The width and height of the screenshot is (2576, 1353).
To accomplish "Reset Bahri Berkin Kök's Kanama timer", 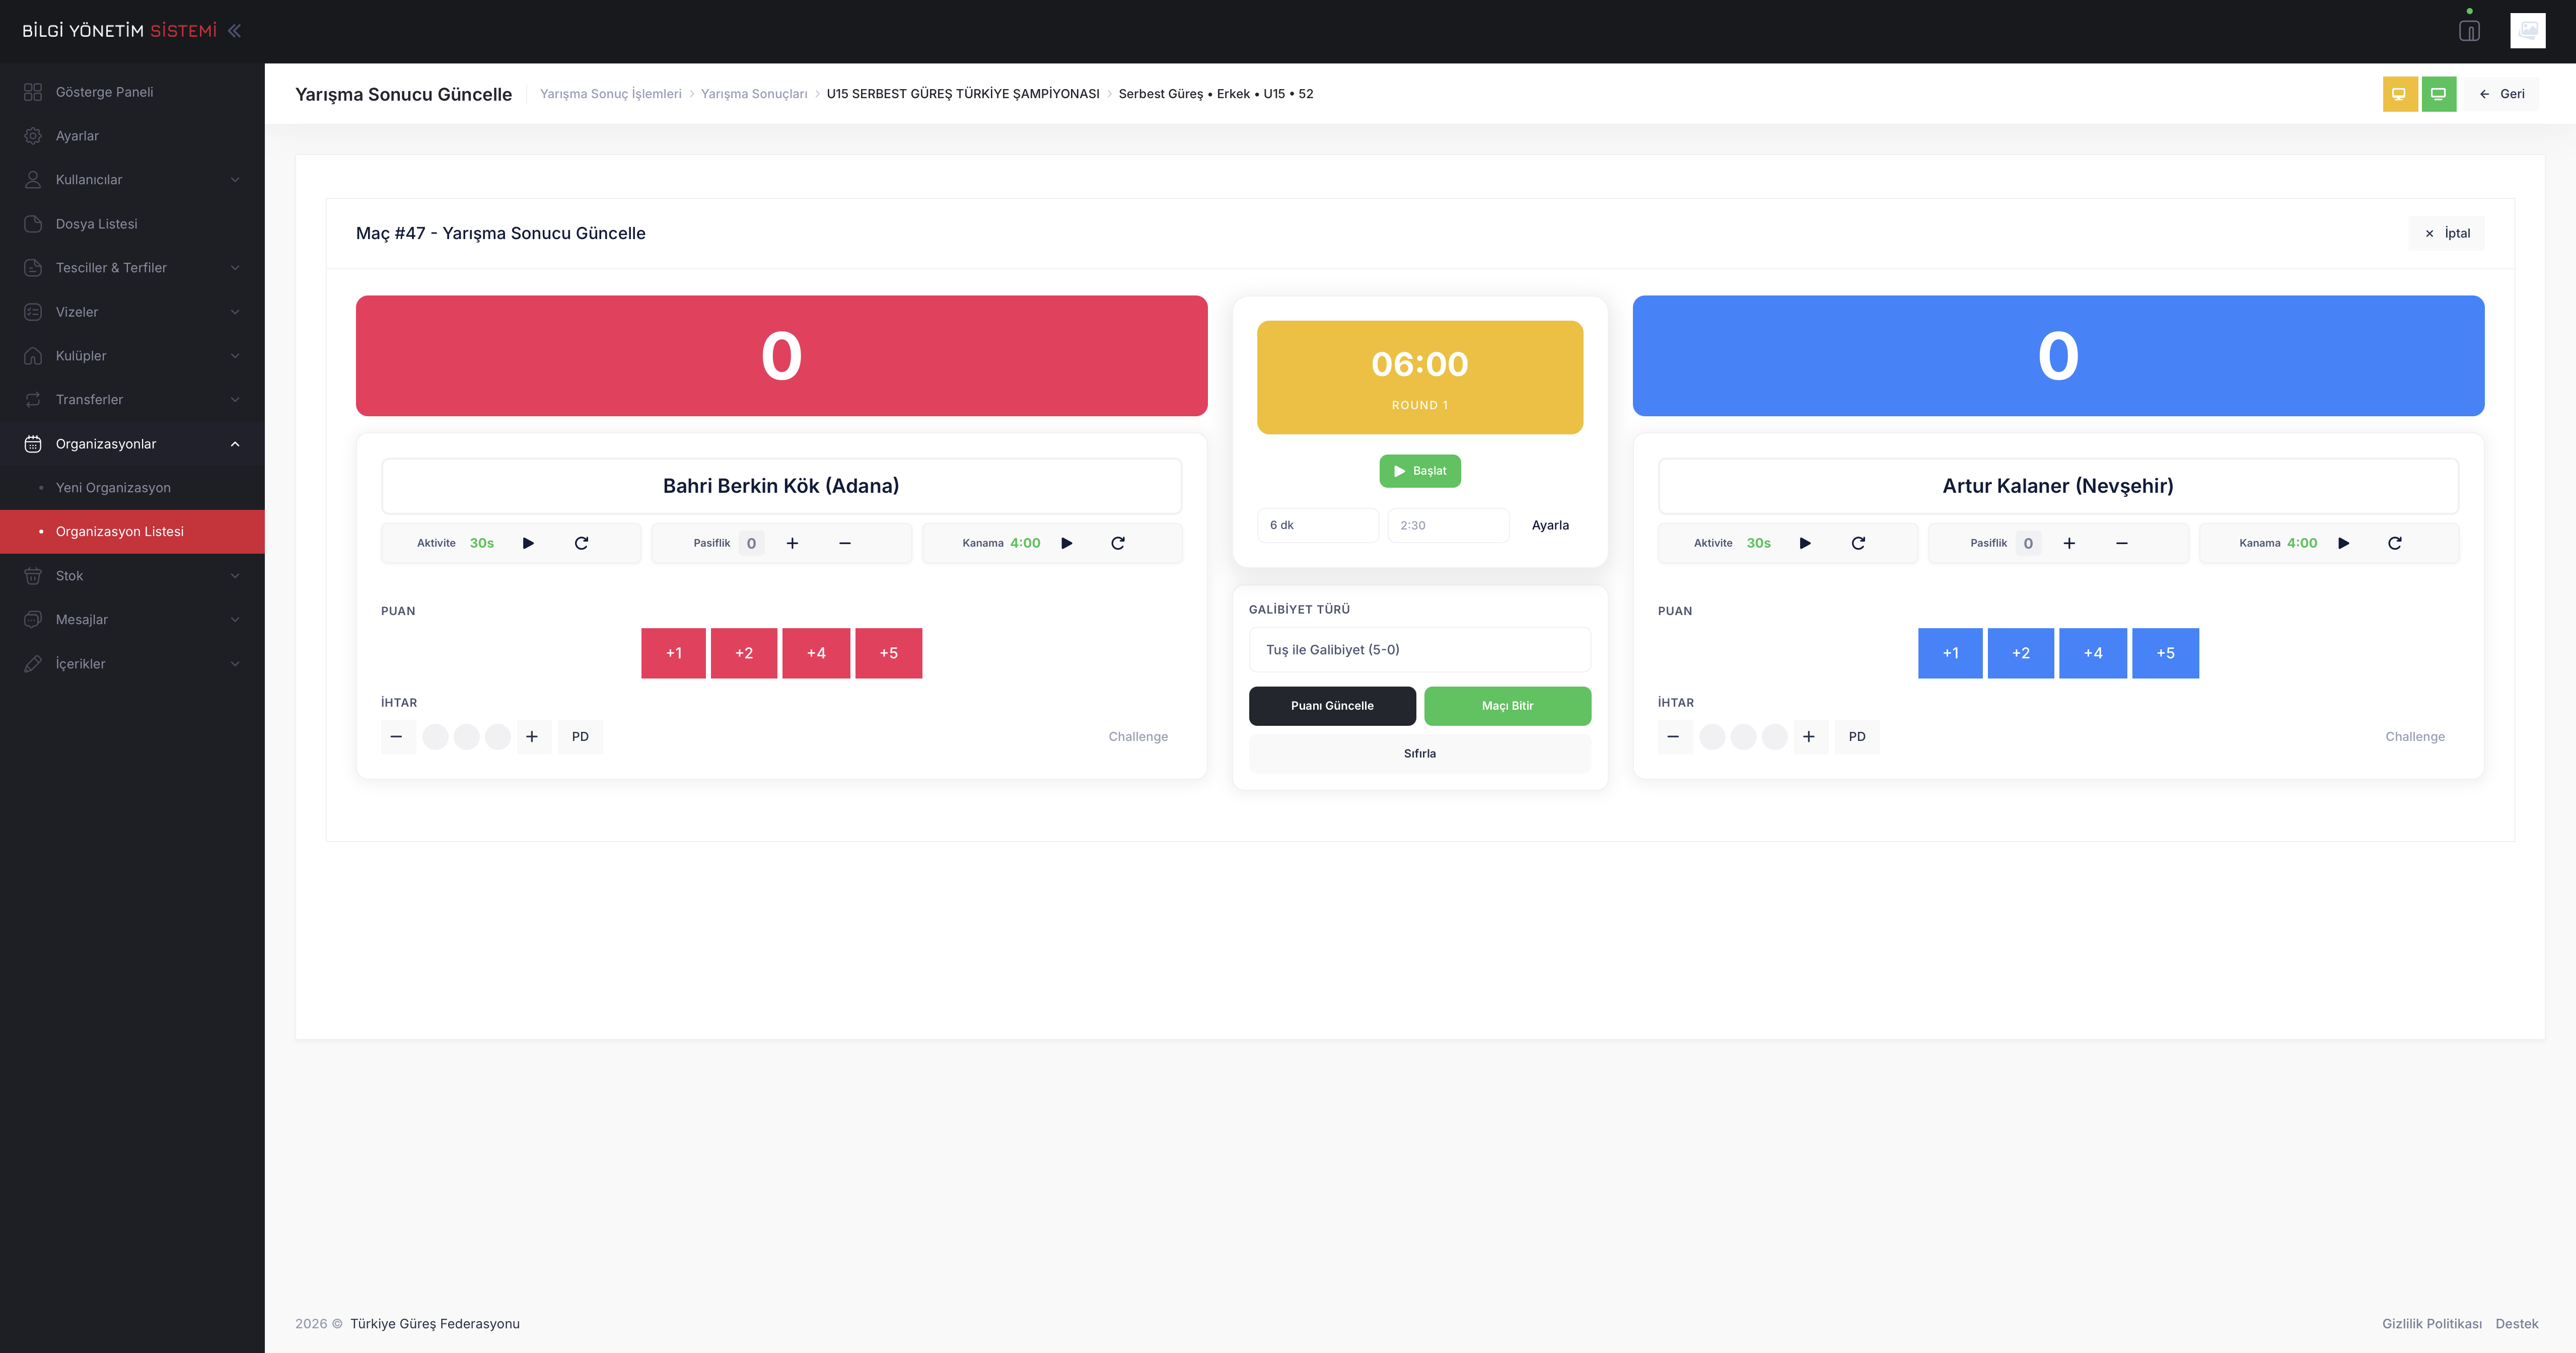I will pyautogui.click(x=1118, y=543).
